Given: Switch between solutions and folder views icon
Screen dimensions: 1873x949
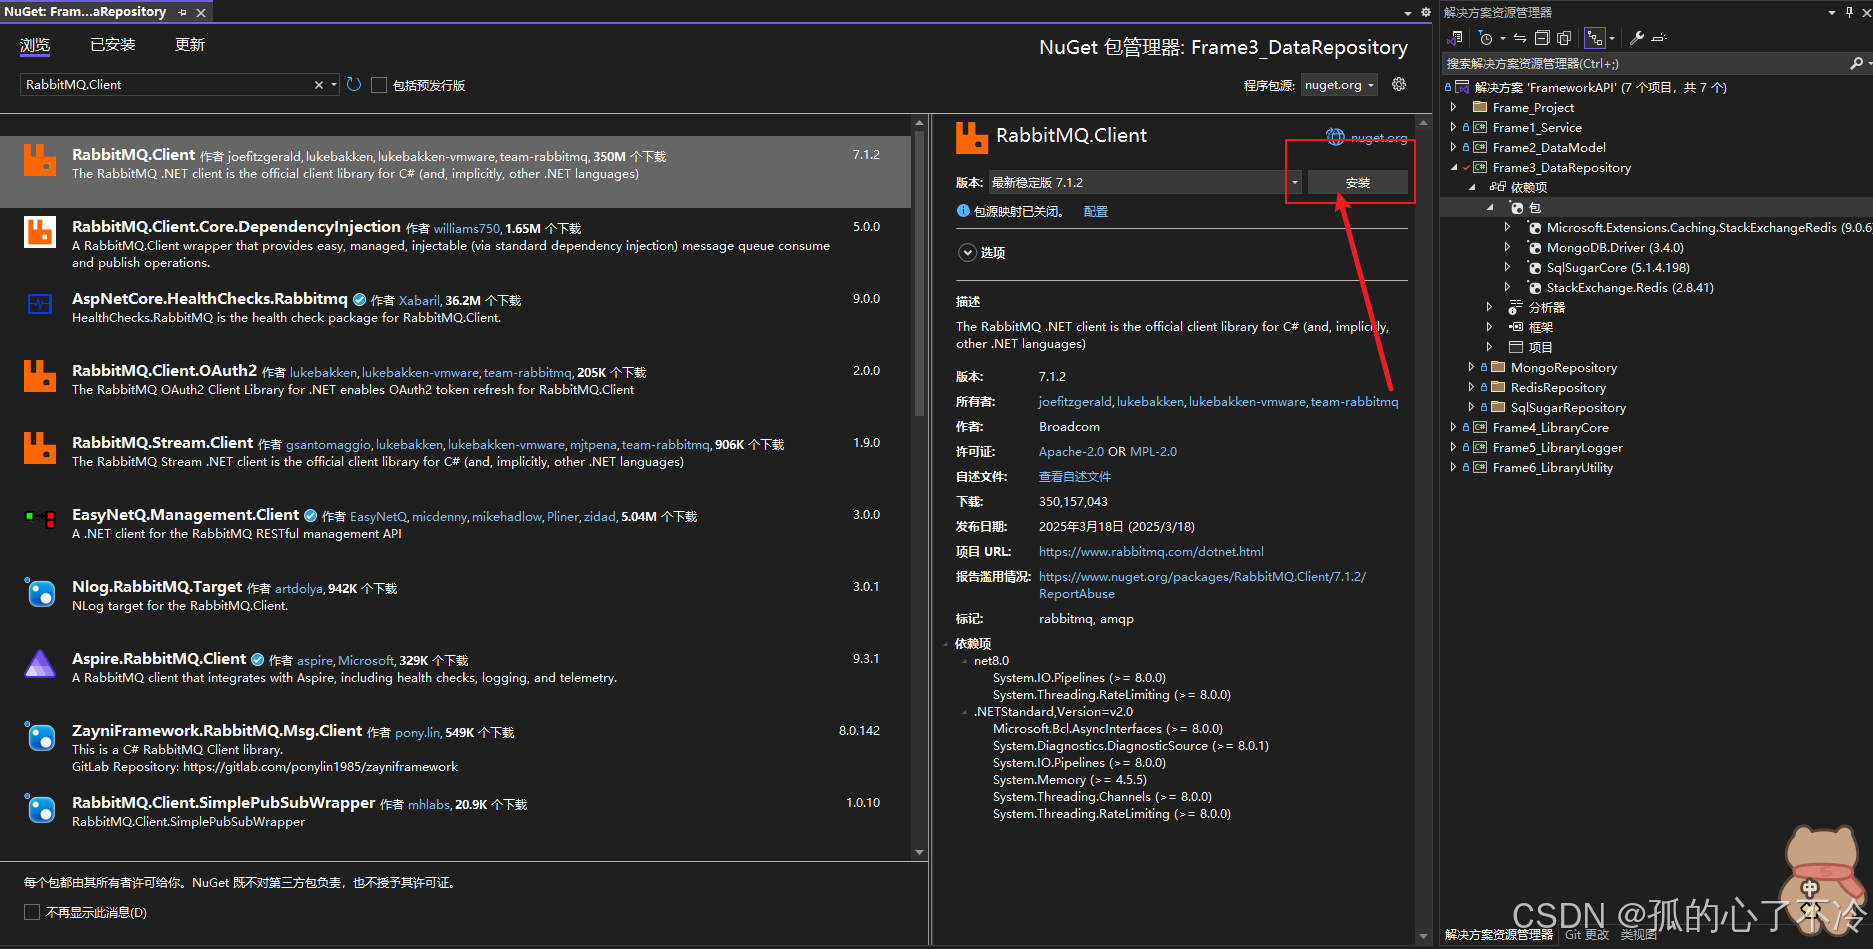Looking at the screenshot, I should (x=1455, y=38).
